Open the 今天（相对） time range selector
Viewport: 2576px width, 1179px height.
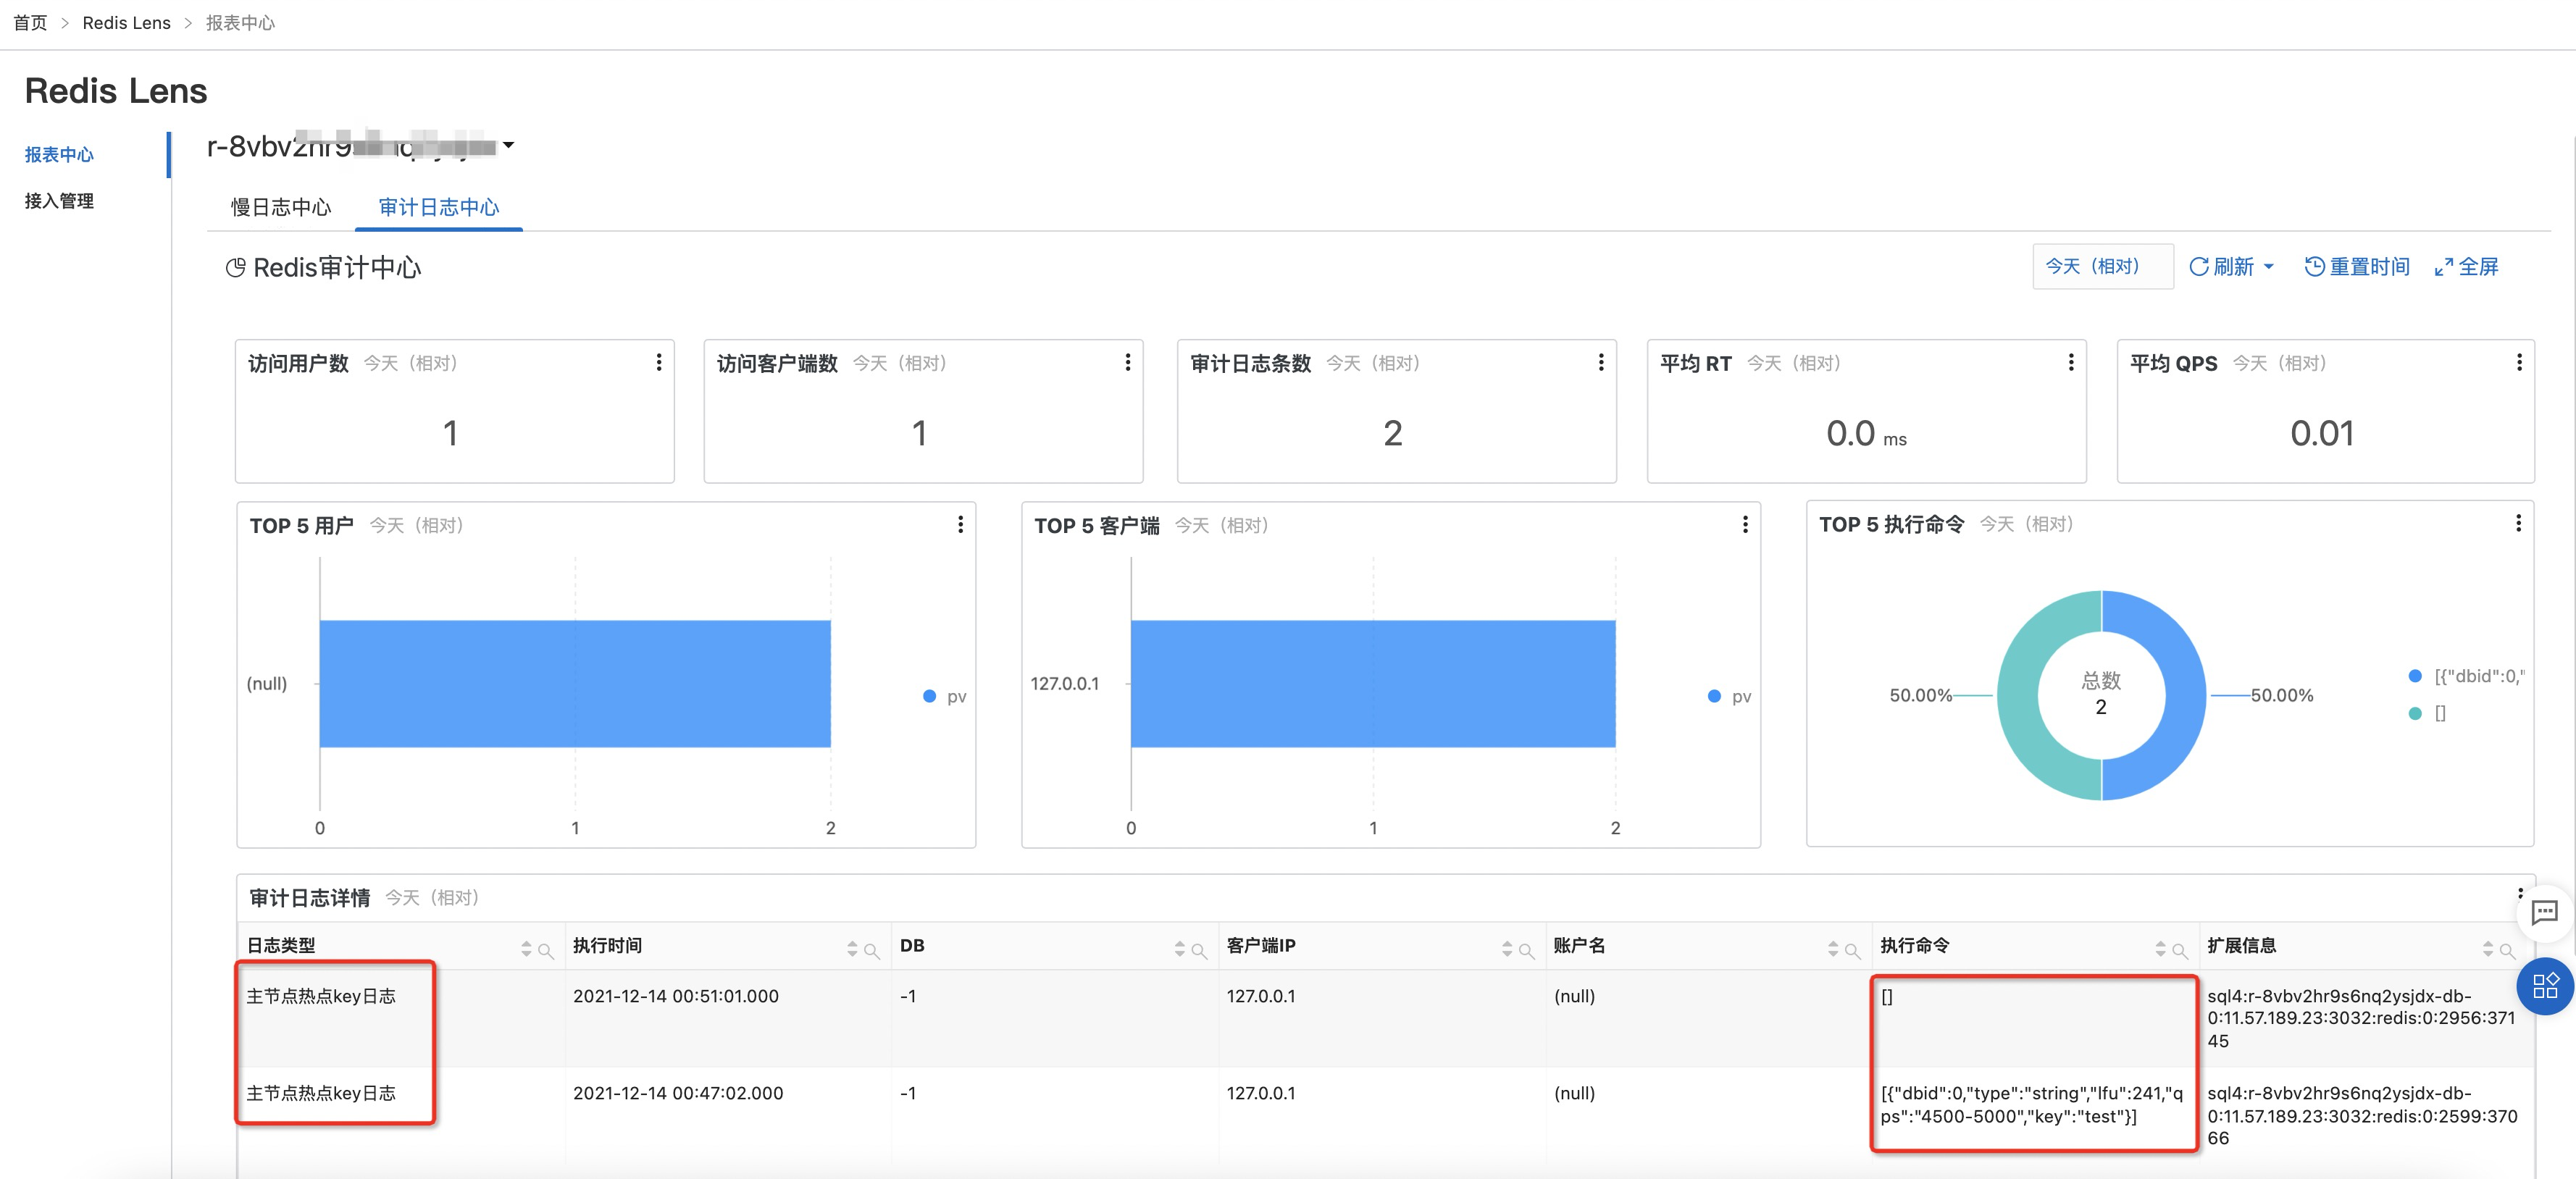coord(2102,266)
